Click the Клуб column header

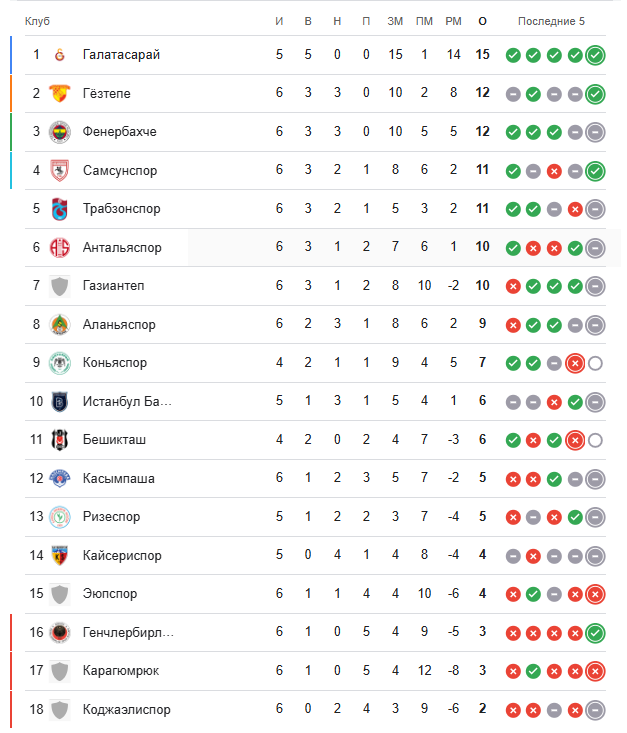coord(38,21)
